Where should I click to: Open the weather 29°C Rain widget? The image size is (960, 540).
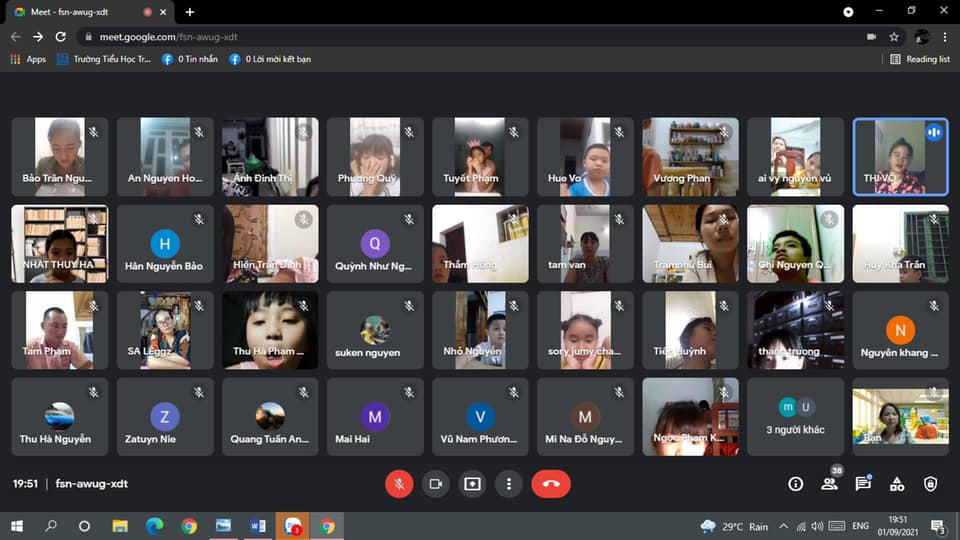pos(734,527)
